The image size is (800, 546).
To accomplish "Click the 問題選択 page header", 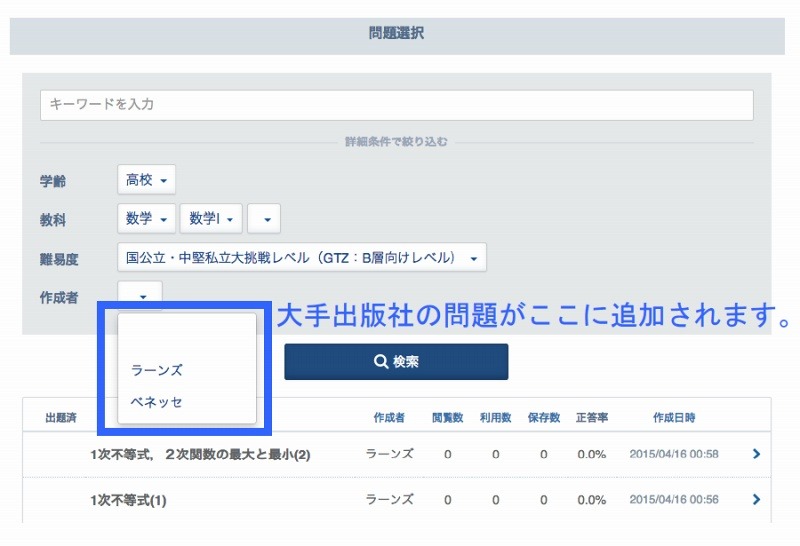I will (x=396, y=33).
